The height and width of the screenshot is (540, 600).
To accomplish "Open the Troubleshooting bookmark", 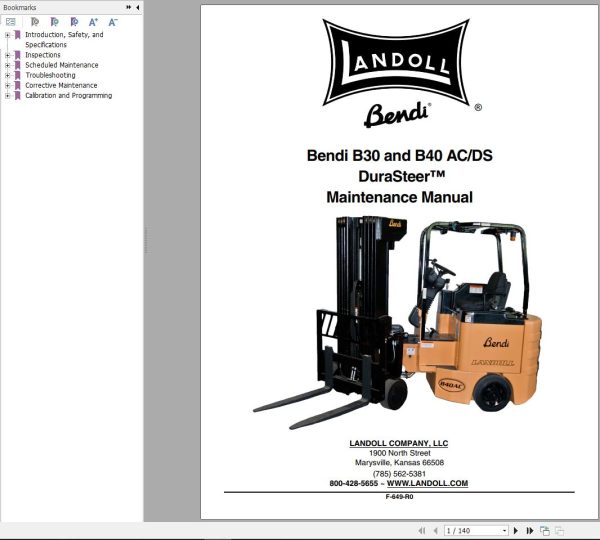I will click(50, 75).
